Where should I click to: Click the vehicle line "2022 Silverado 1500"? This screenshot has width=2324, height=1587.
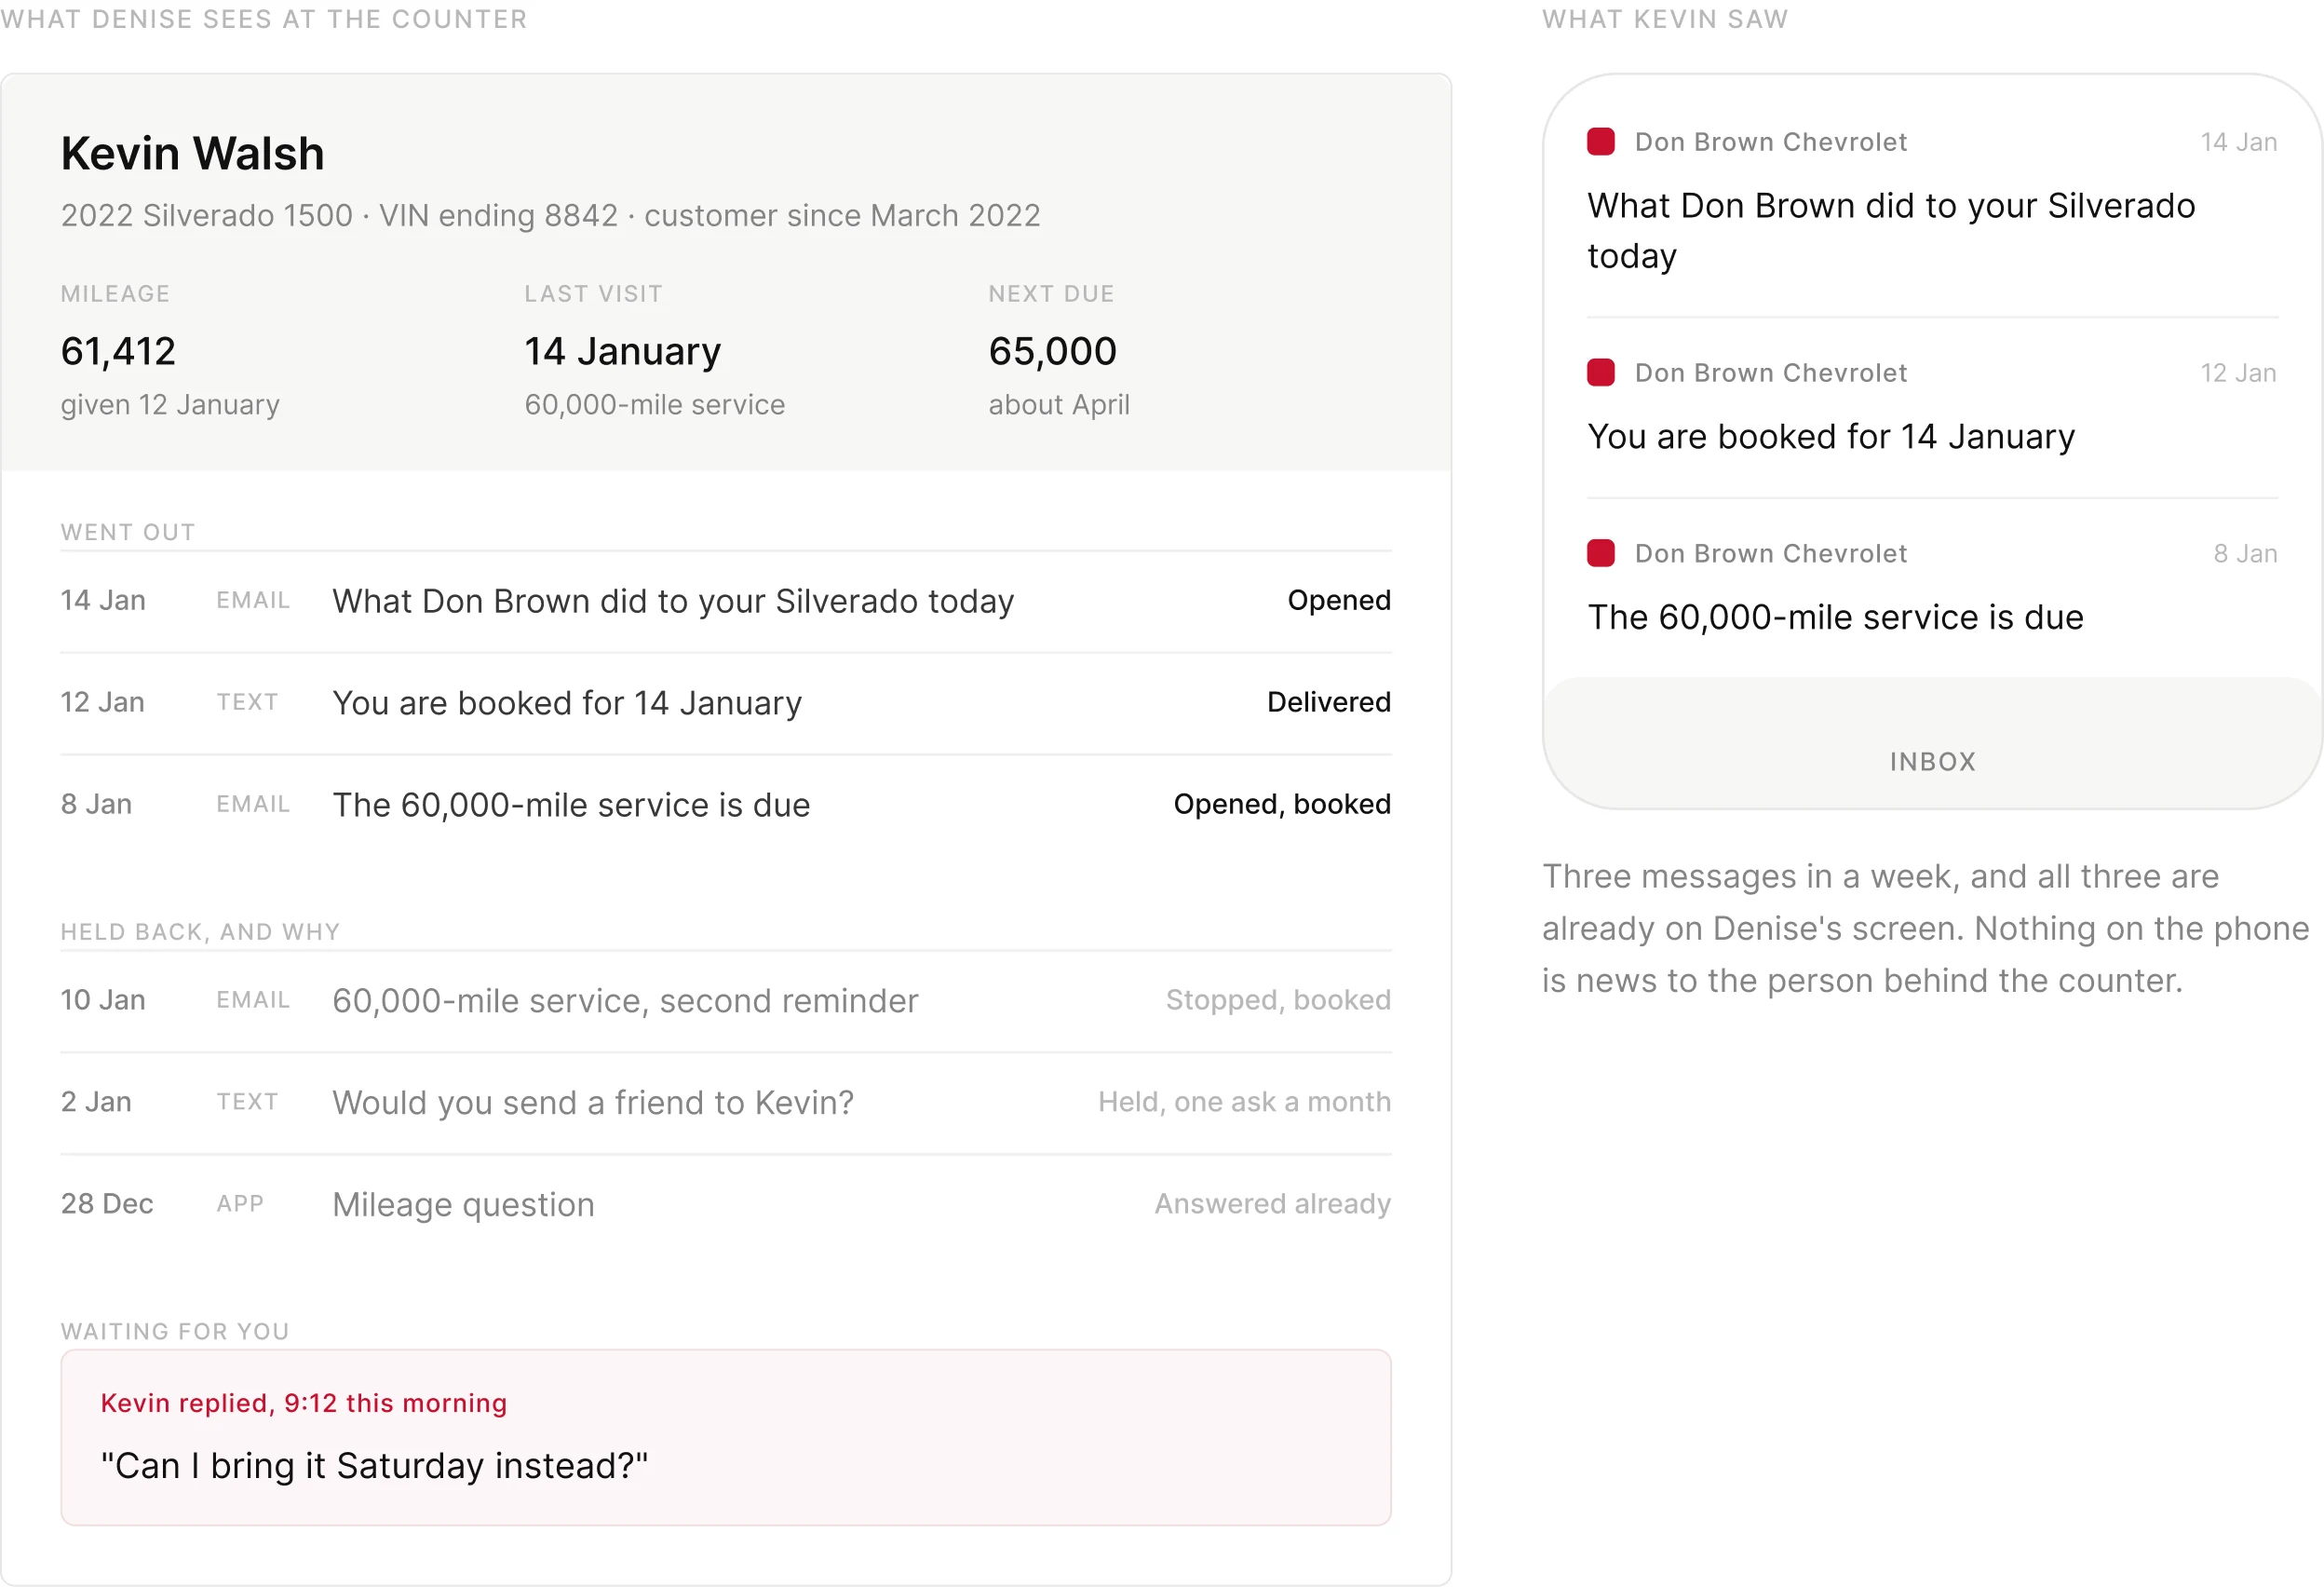pos(207,216)
